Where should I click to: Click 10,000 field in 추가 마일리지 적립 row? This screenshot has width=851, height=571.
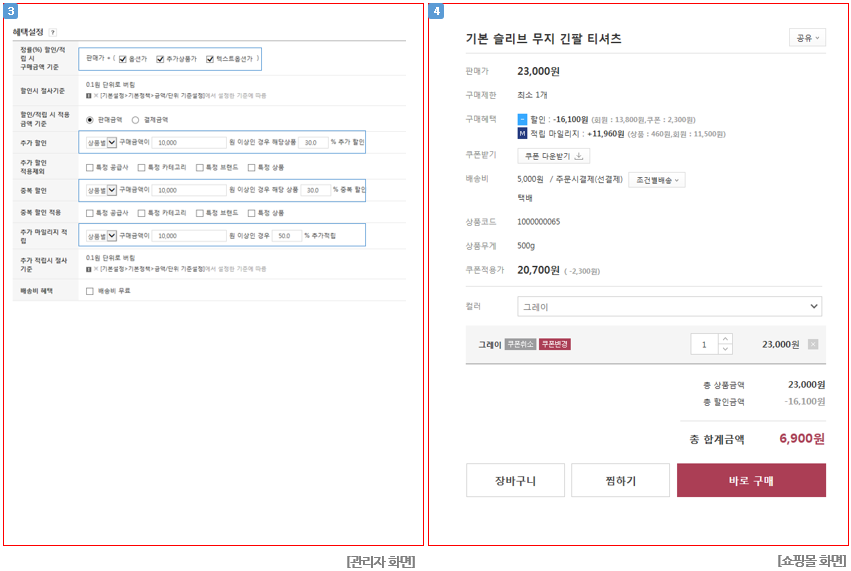(189, 236)
